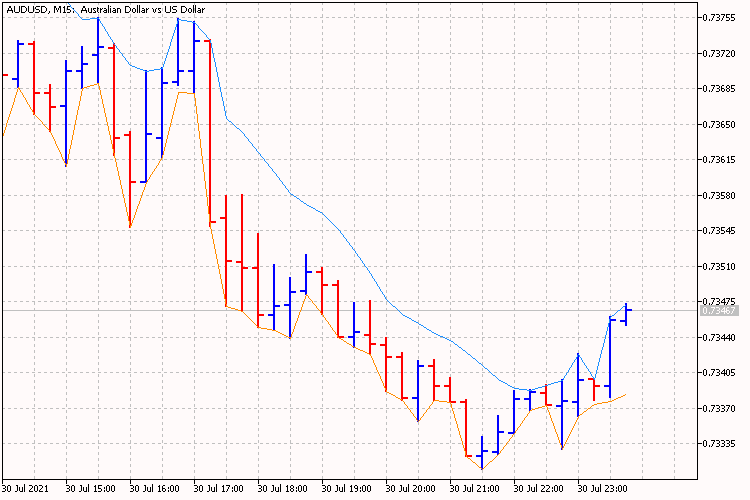The height and width of the screenshot is (500, 750).
Task: Click time axis label '30 Jul 23:00'
Action: tap(602, 489)
